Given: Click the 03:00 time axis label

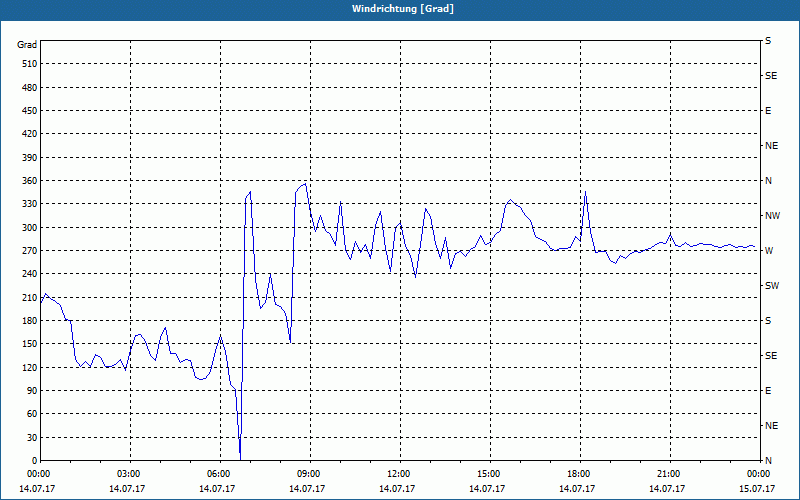Looking at the screenshot, I should click(x=128, y=473).
